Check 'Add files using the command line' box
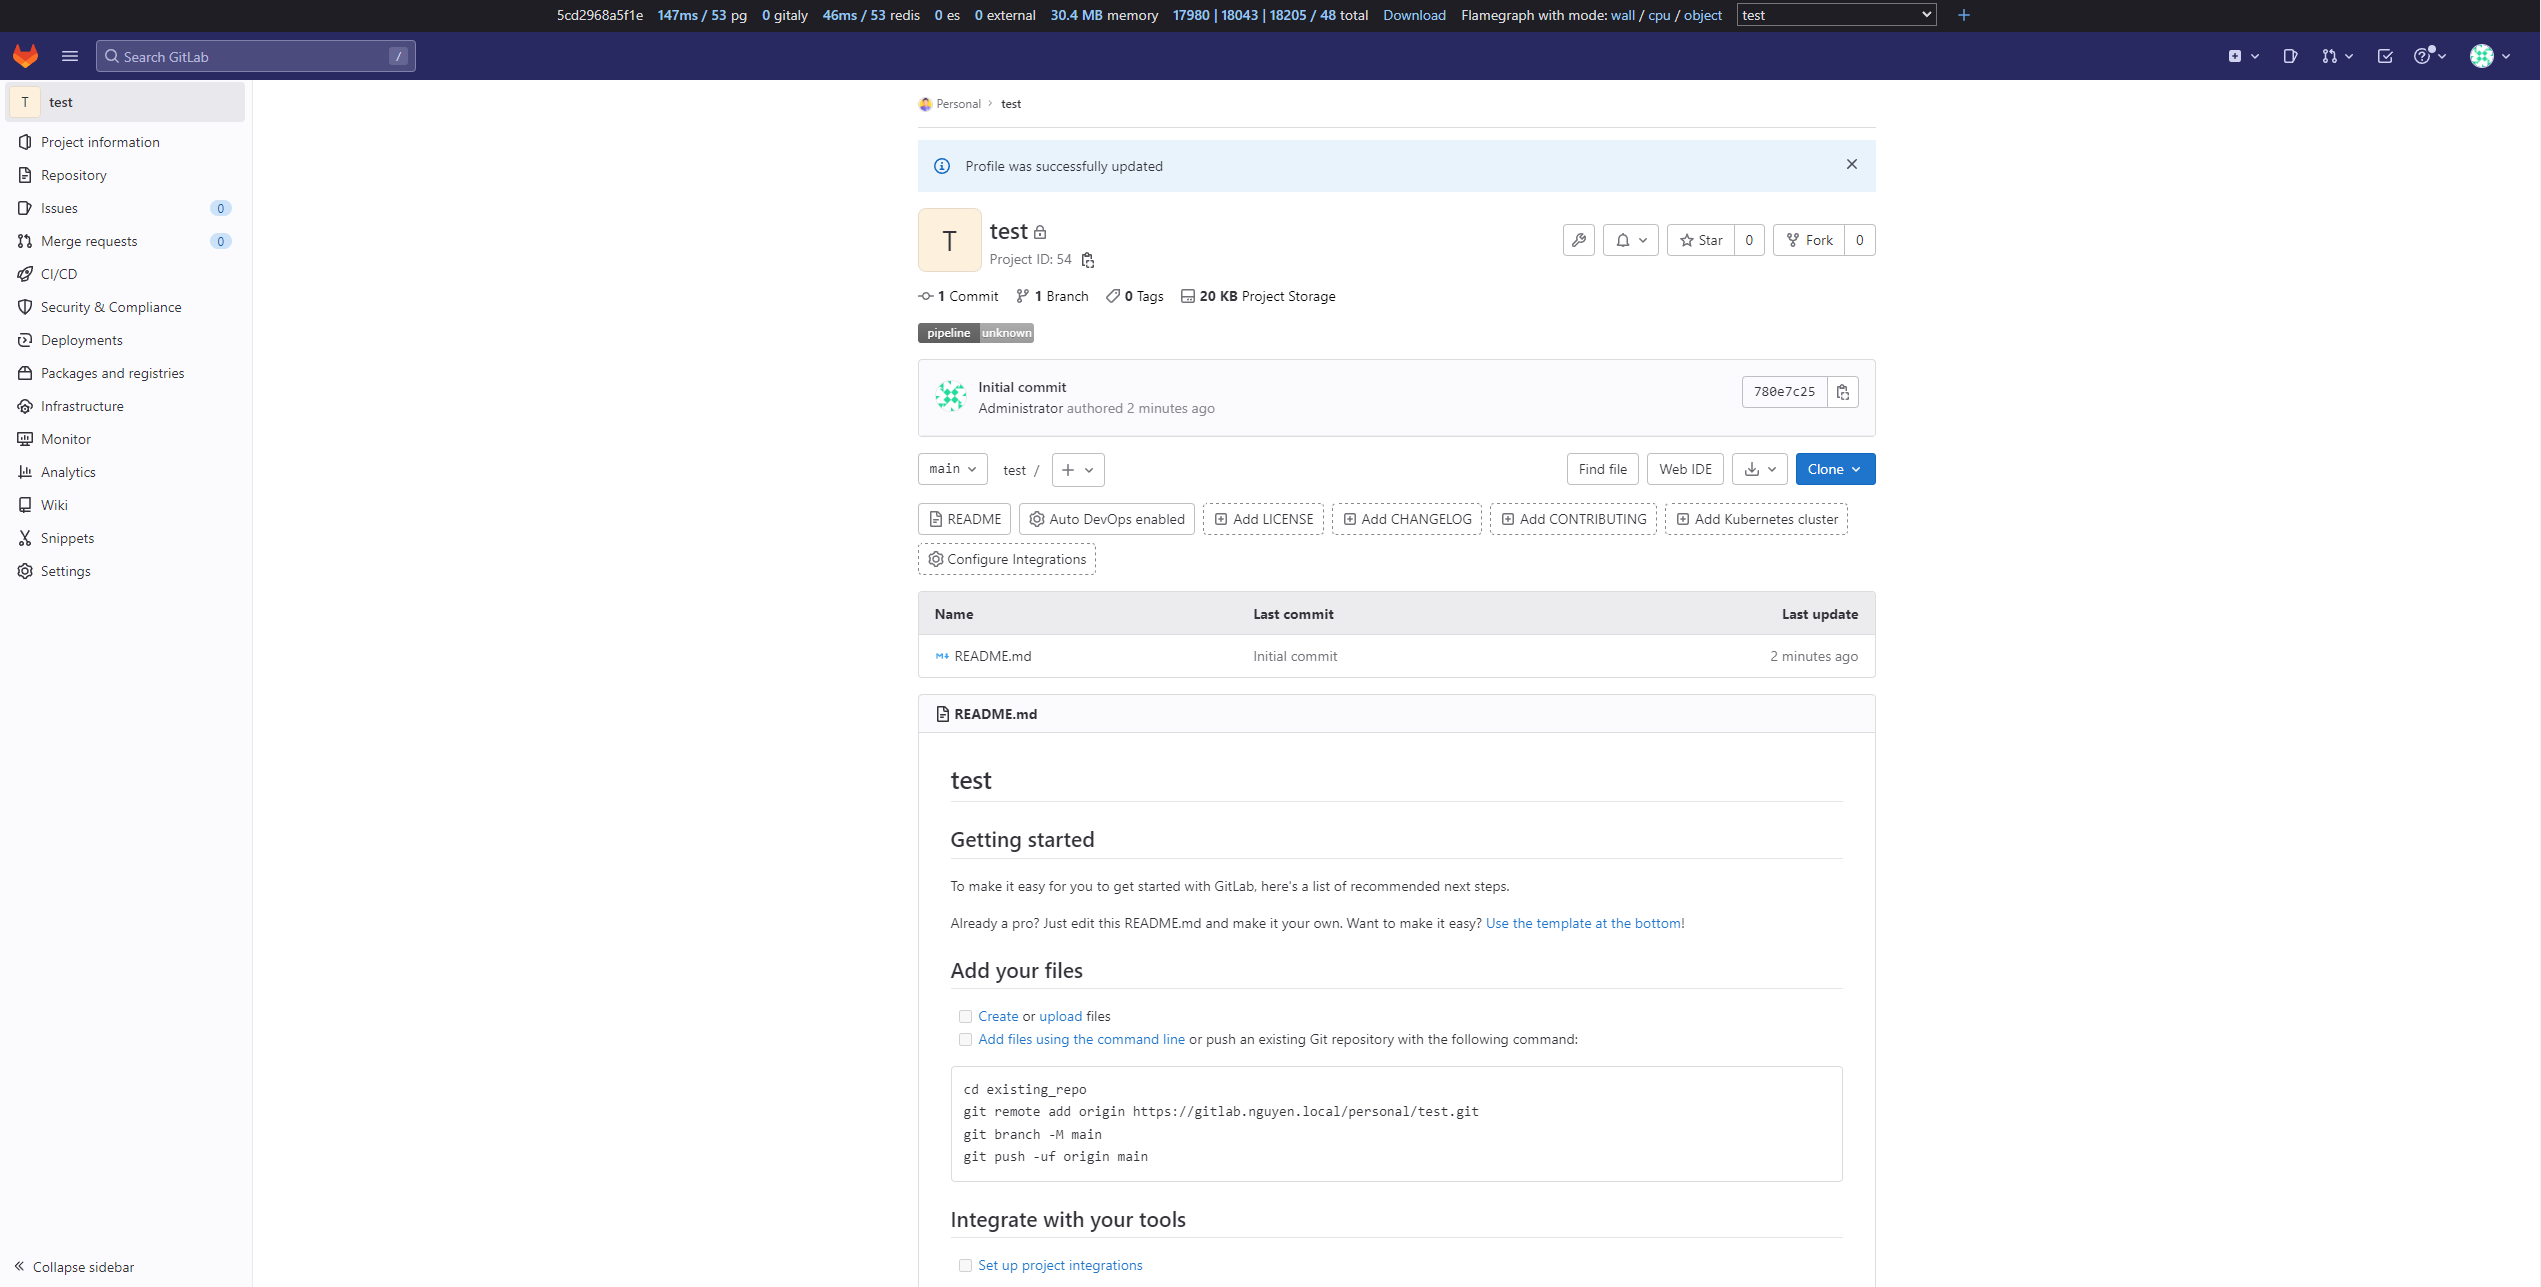2541x1287 pixels. 965,1039
